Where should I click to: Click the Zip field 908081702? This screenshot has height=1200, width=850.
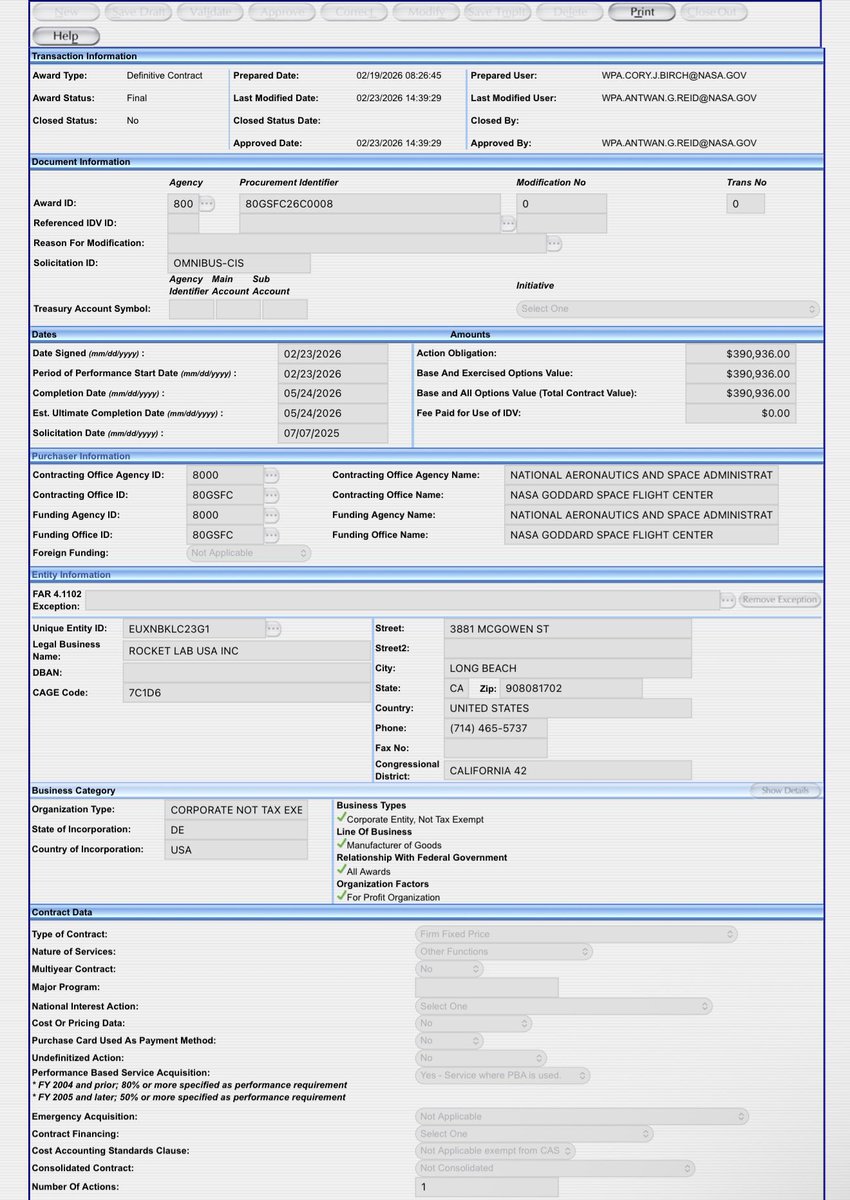coord(571,688)
